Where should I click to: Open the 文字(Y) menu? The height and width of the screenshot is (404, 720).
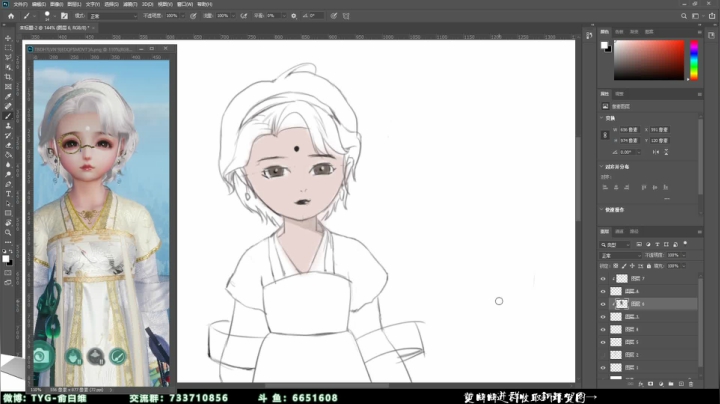[x=93, y=4]
